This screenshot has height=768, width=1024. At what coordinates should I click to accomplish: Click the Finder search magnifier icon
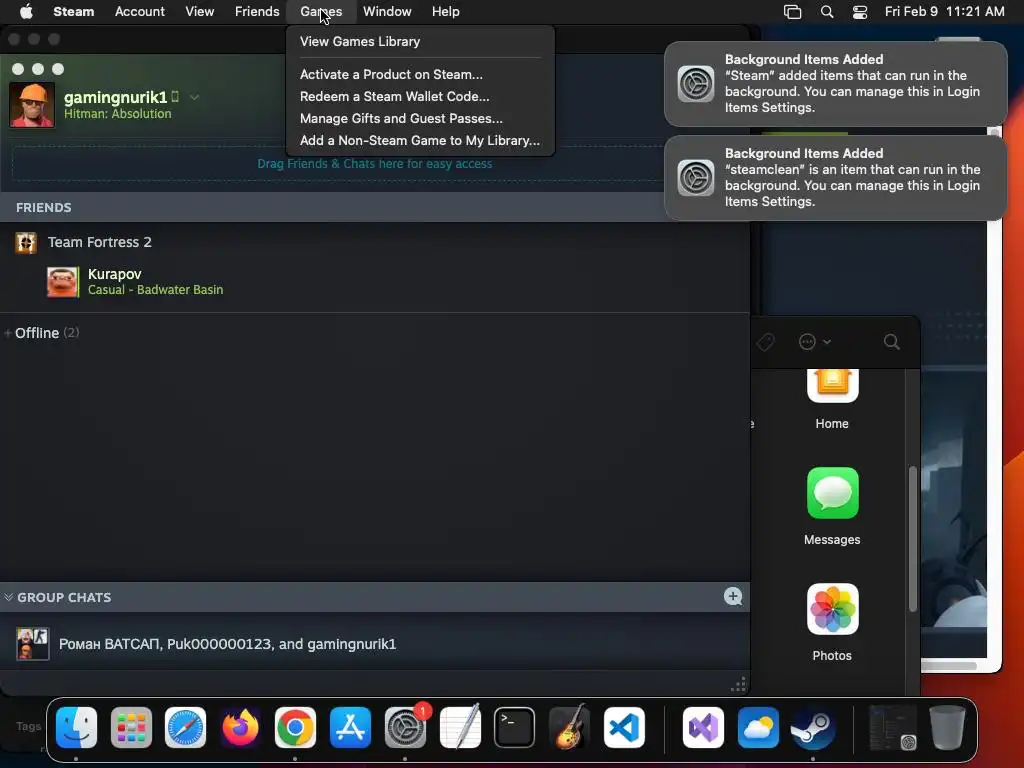pos(891,342)
